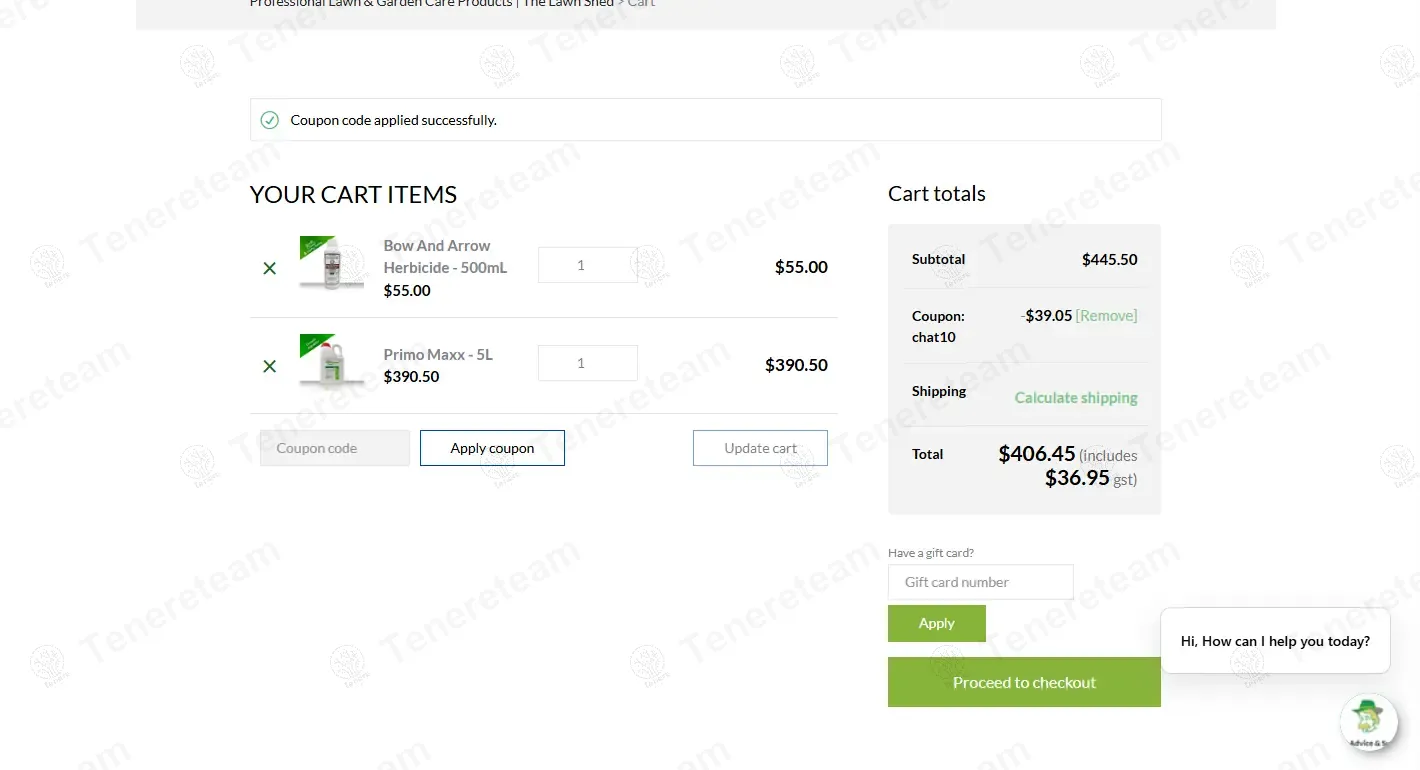The height and width of the screenshot is (770, 1420).
Task: Click the Apply coupon button
Action: coord(492,448)
